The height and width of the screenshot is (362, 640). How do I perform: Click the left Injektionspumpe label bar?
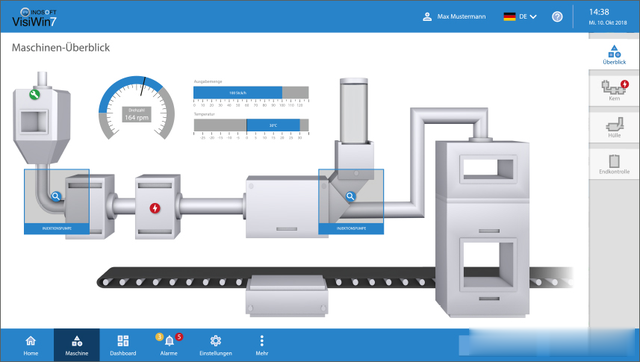pos(57,229)
